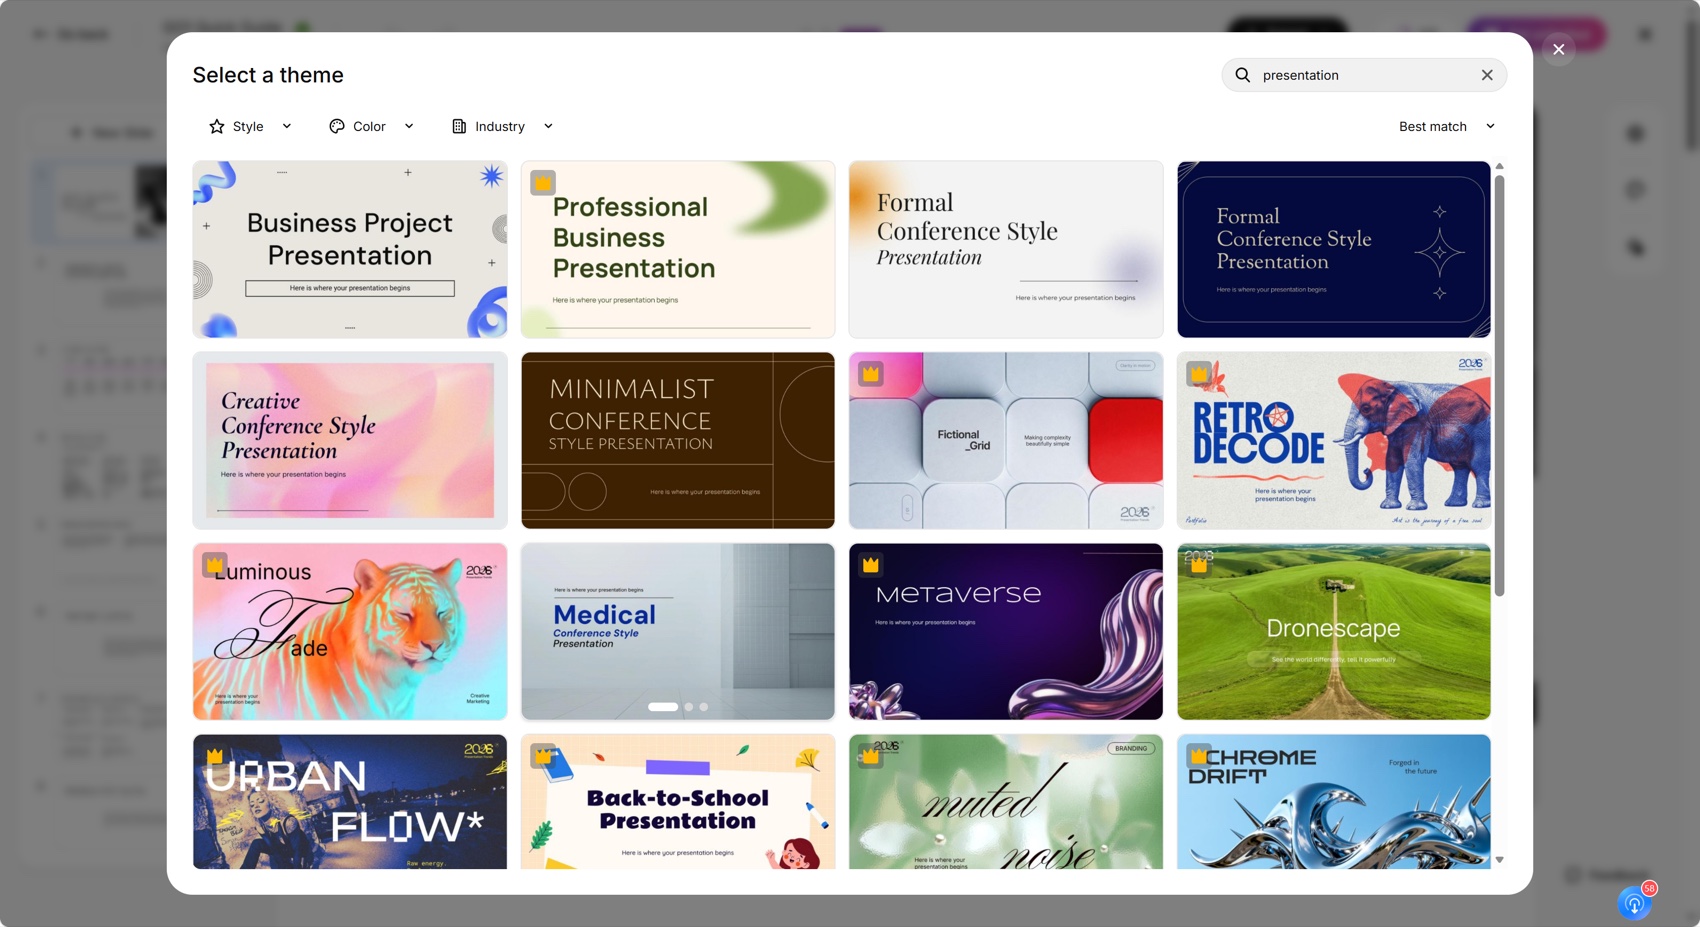Change the Best match sort order

click(x=1447, y=126)
